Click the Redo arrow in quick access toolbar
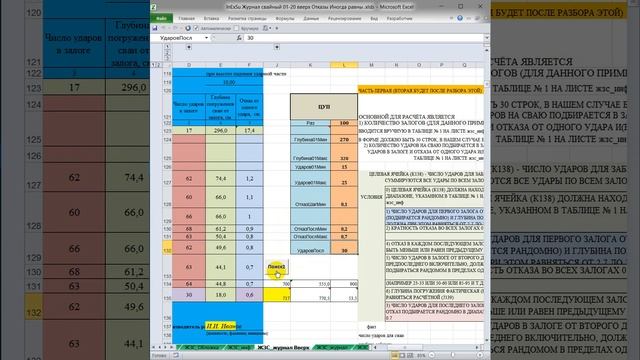 point(174,28)
